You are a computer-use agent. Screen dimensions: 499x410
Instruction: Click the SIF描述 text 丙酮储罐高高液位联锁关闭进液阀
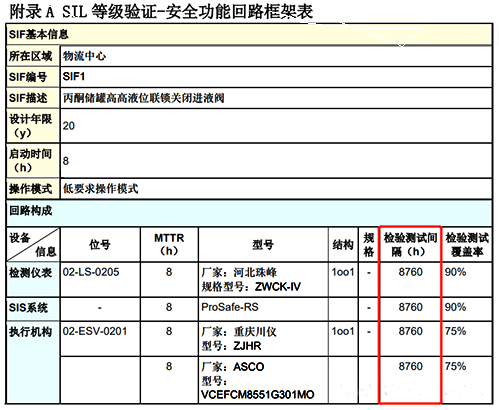point(144,98)
